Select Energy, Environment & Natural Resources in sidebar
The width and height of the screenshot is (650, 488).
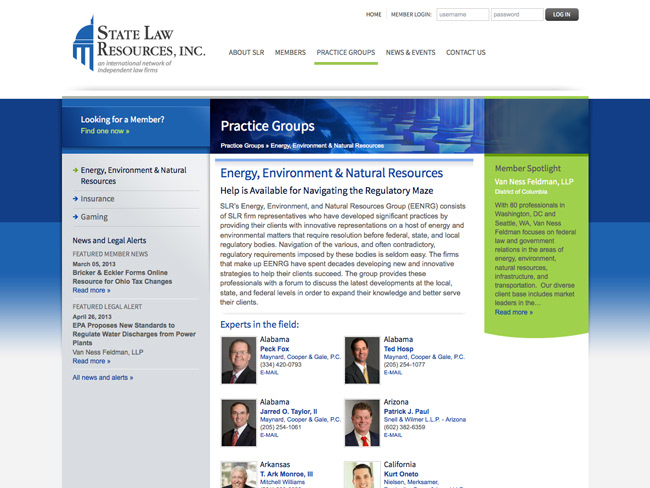click(133, 176)
